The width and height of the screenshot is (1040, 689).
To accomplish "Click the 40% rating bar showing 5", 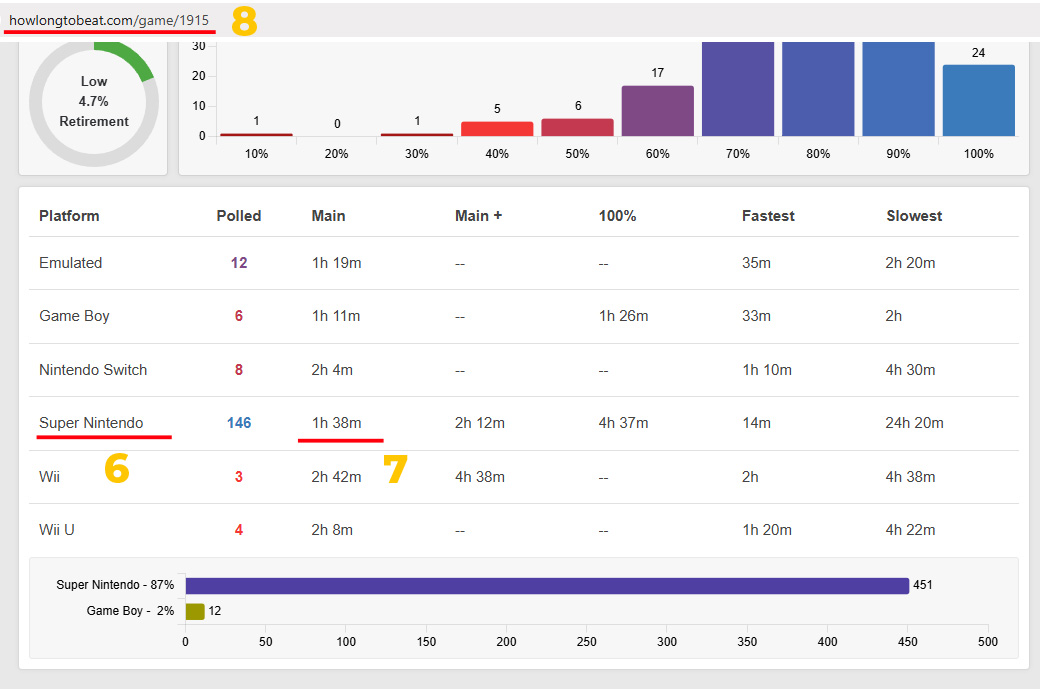I will click(497, 129).
